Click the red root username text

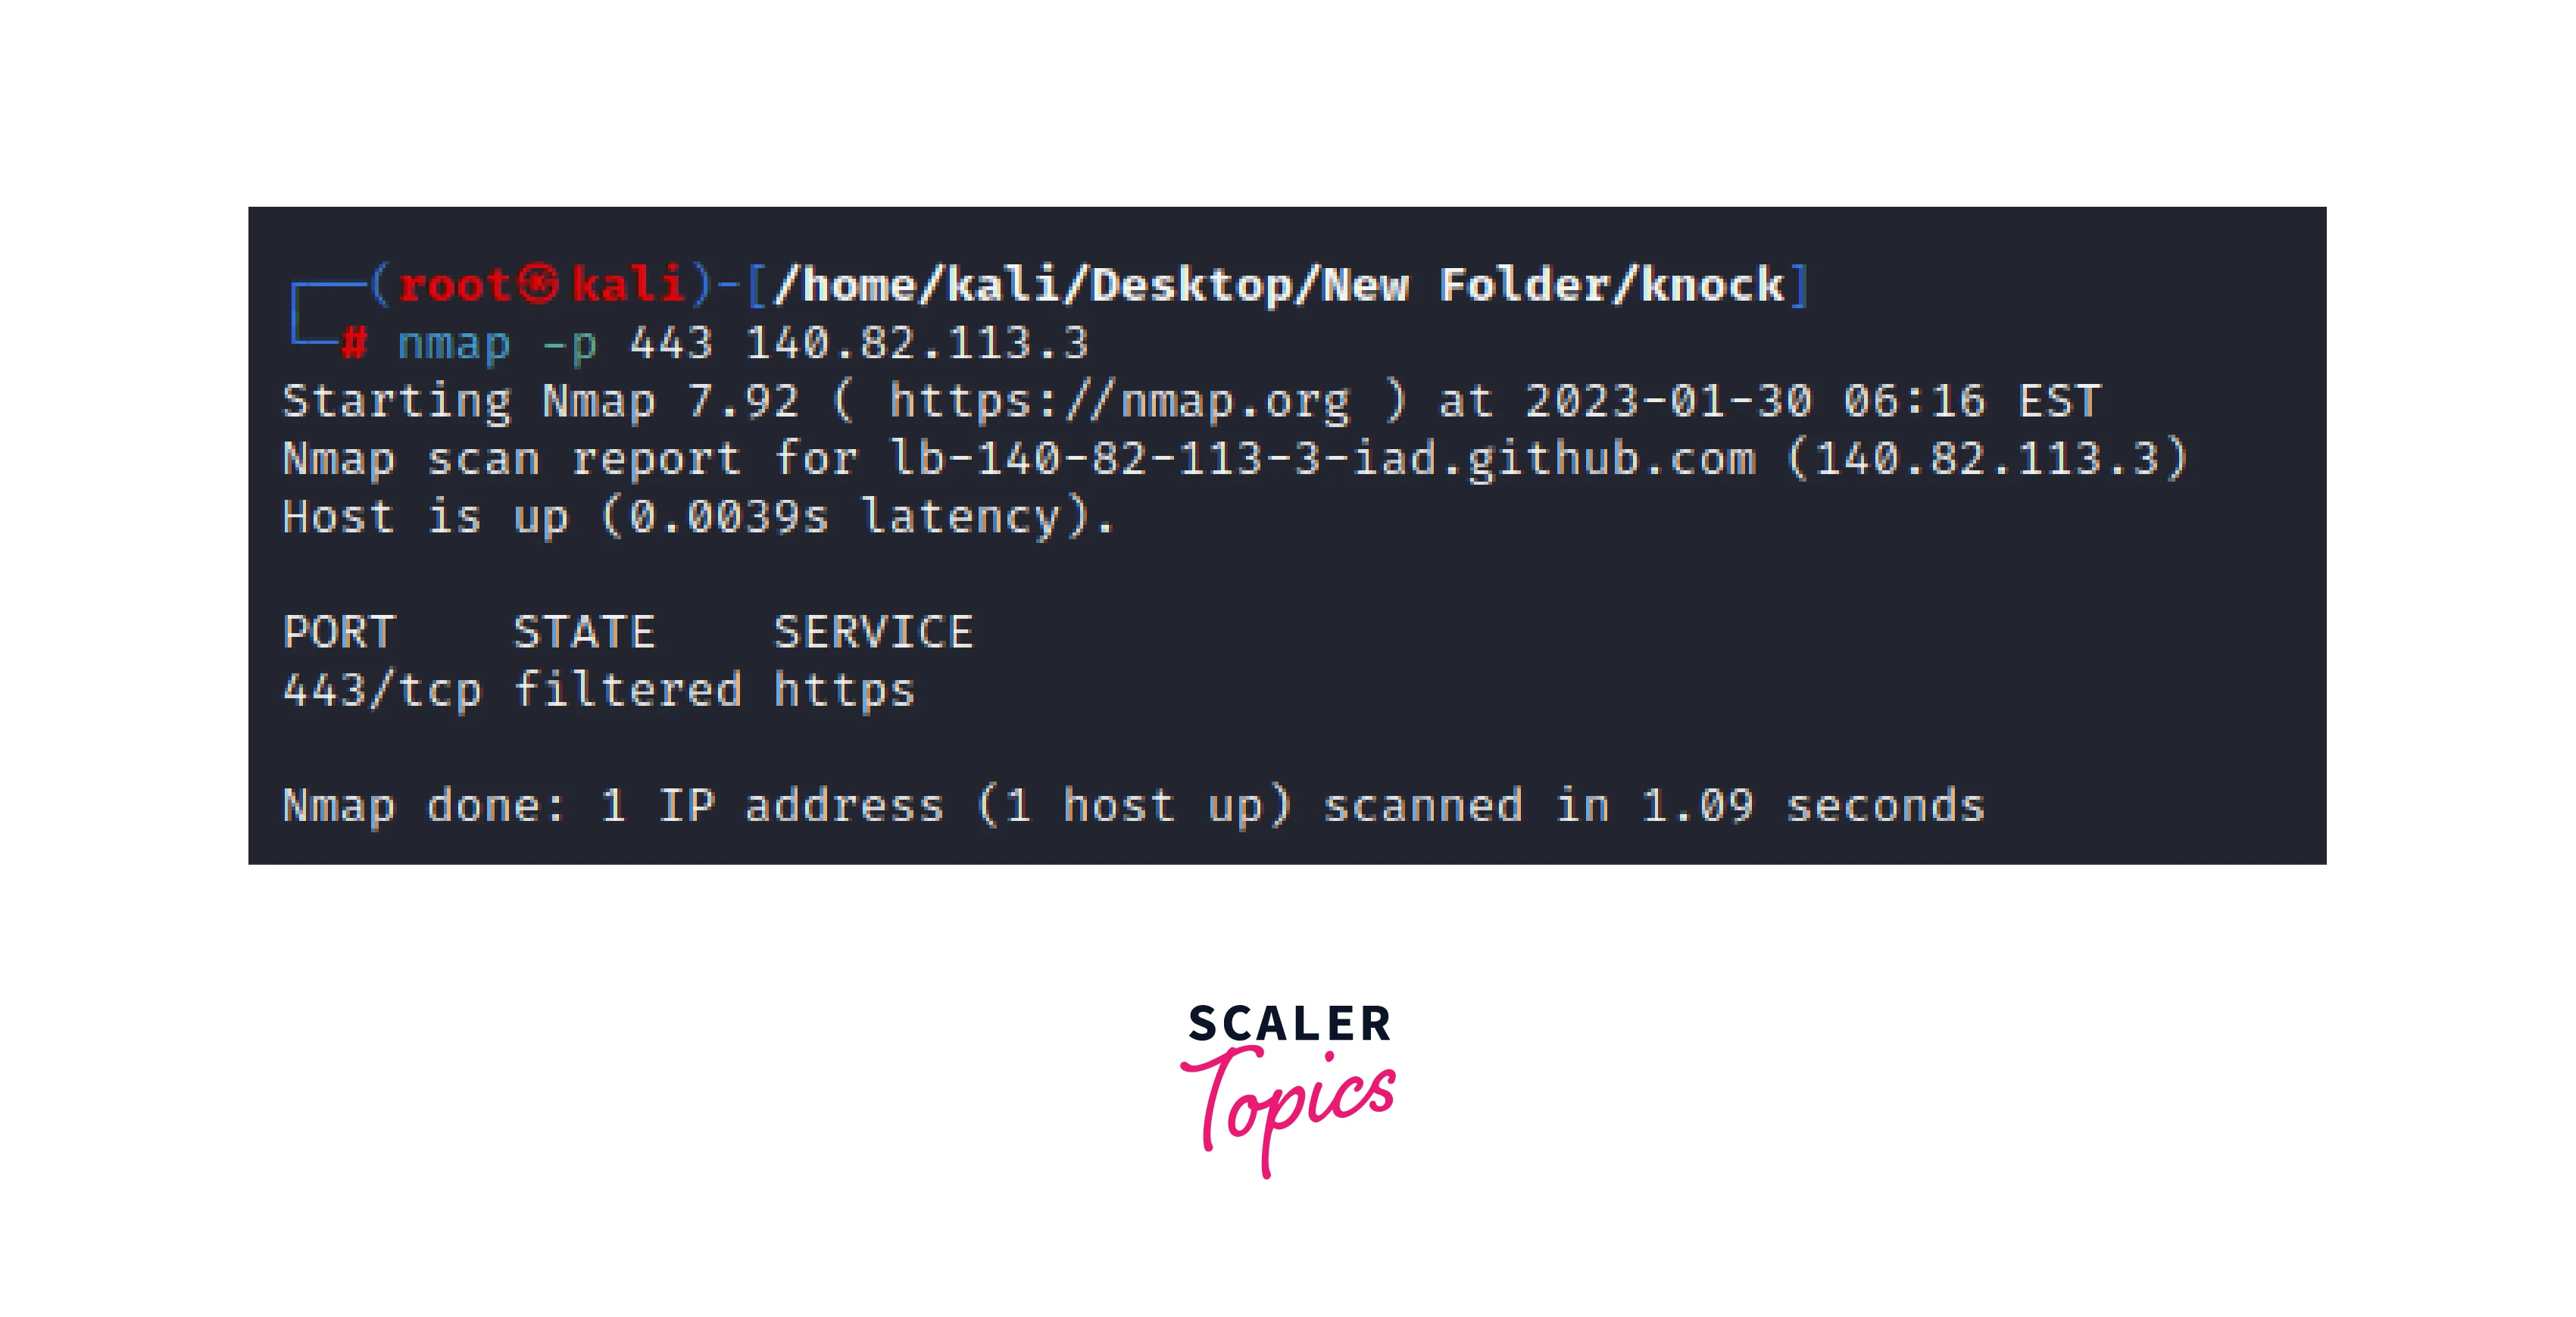click(x=455, y=285)
